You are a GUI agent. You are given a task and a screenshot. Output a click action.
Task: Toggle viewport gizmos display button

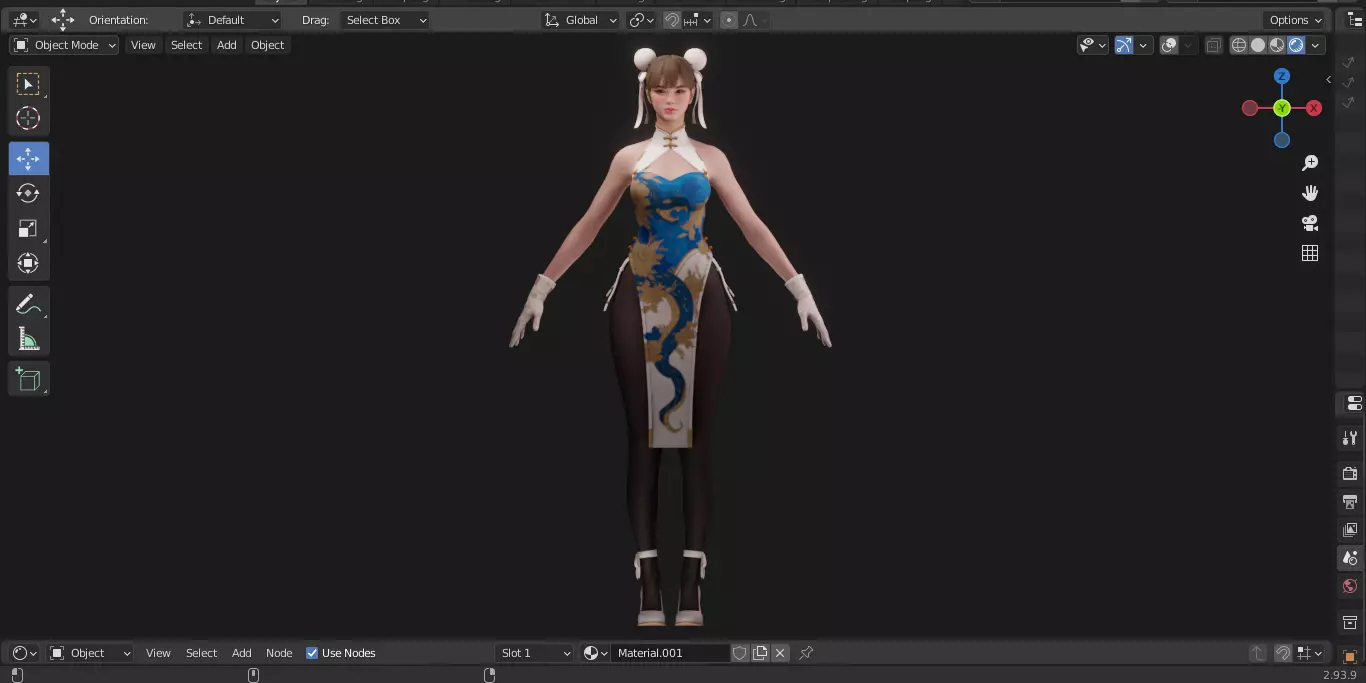tap(1124, 45)
